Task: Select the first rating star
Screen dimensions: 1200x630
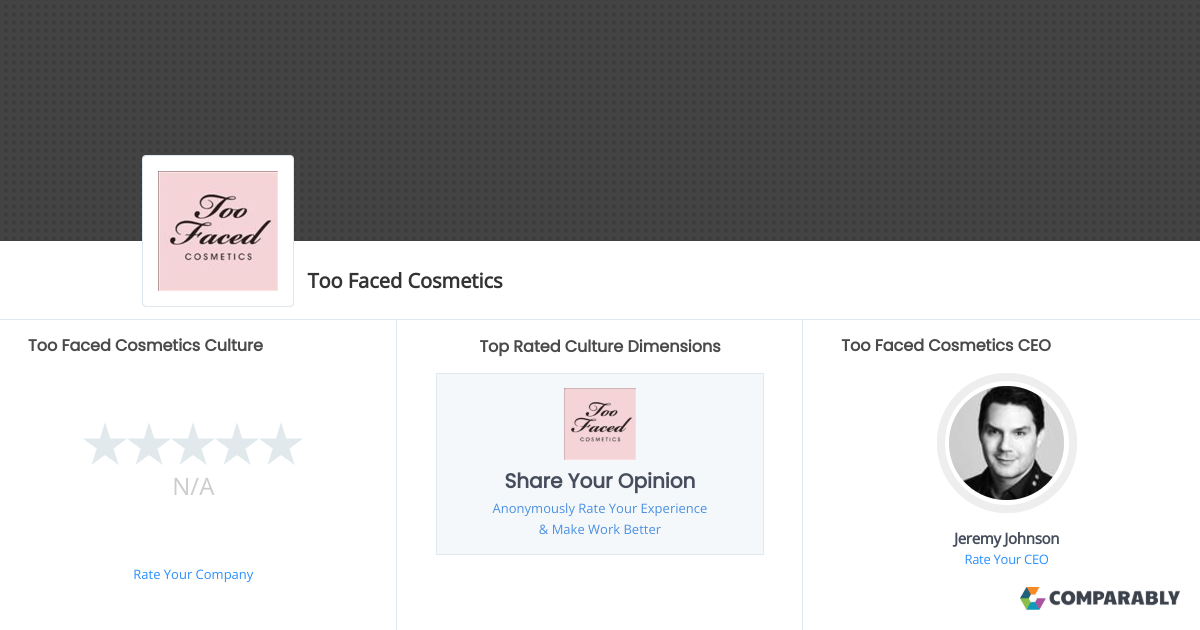Action: (x=104, y=444)
